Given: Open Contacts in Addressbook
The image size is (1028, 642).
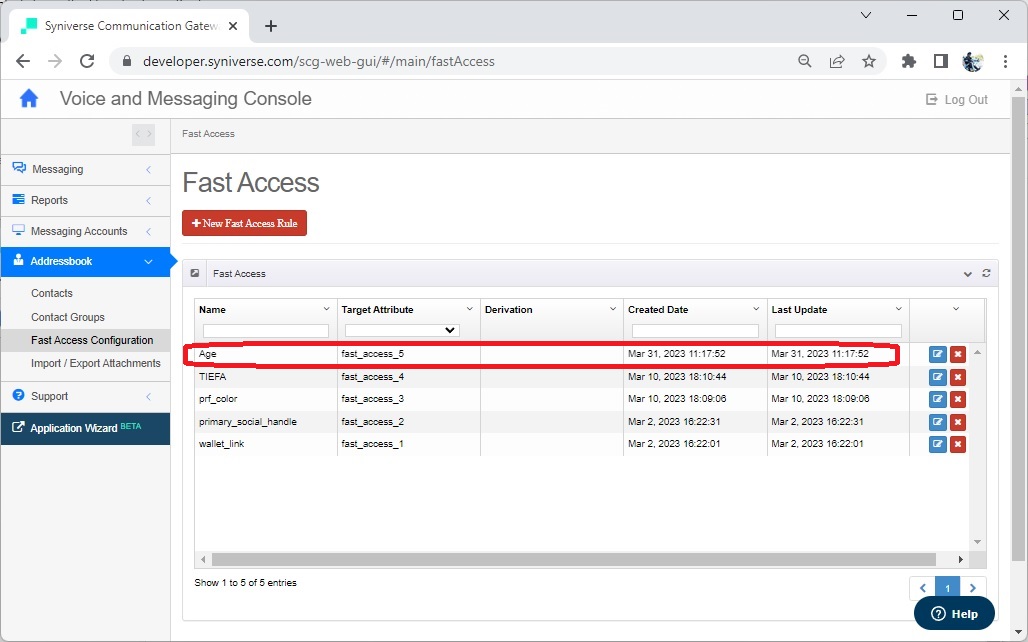Looking at the screenshot, I should (x=52, y=293).
